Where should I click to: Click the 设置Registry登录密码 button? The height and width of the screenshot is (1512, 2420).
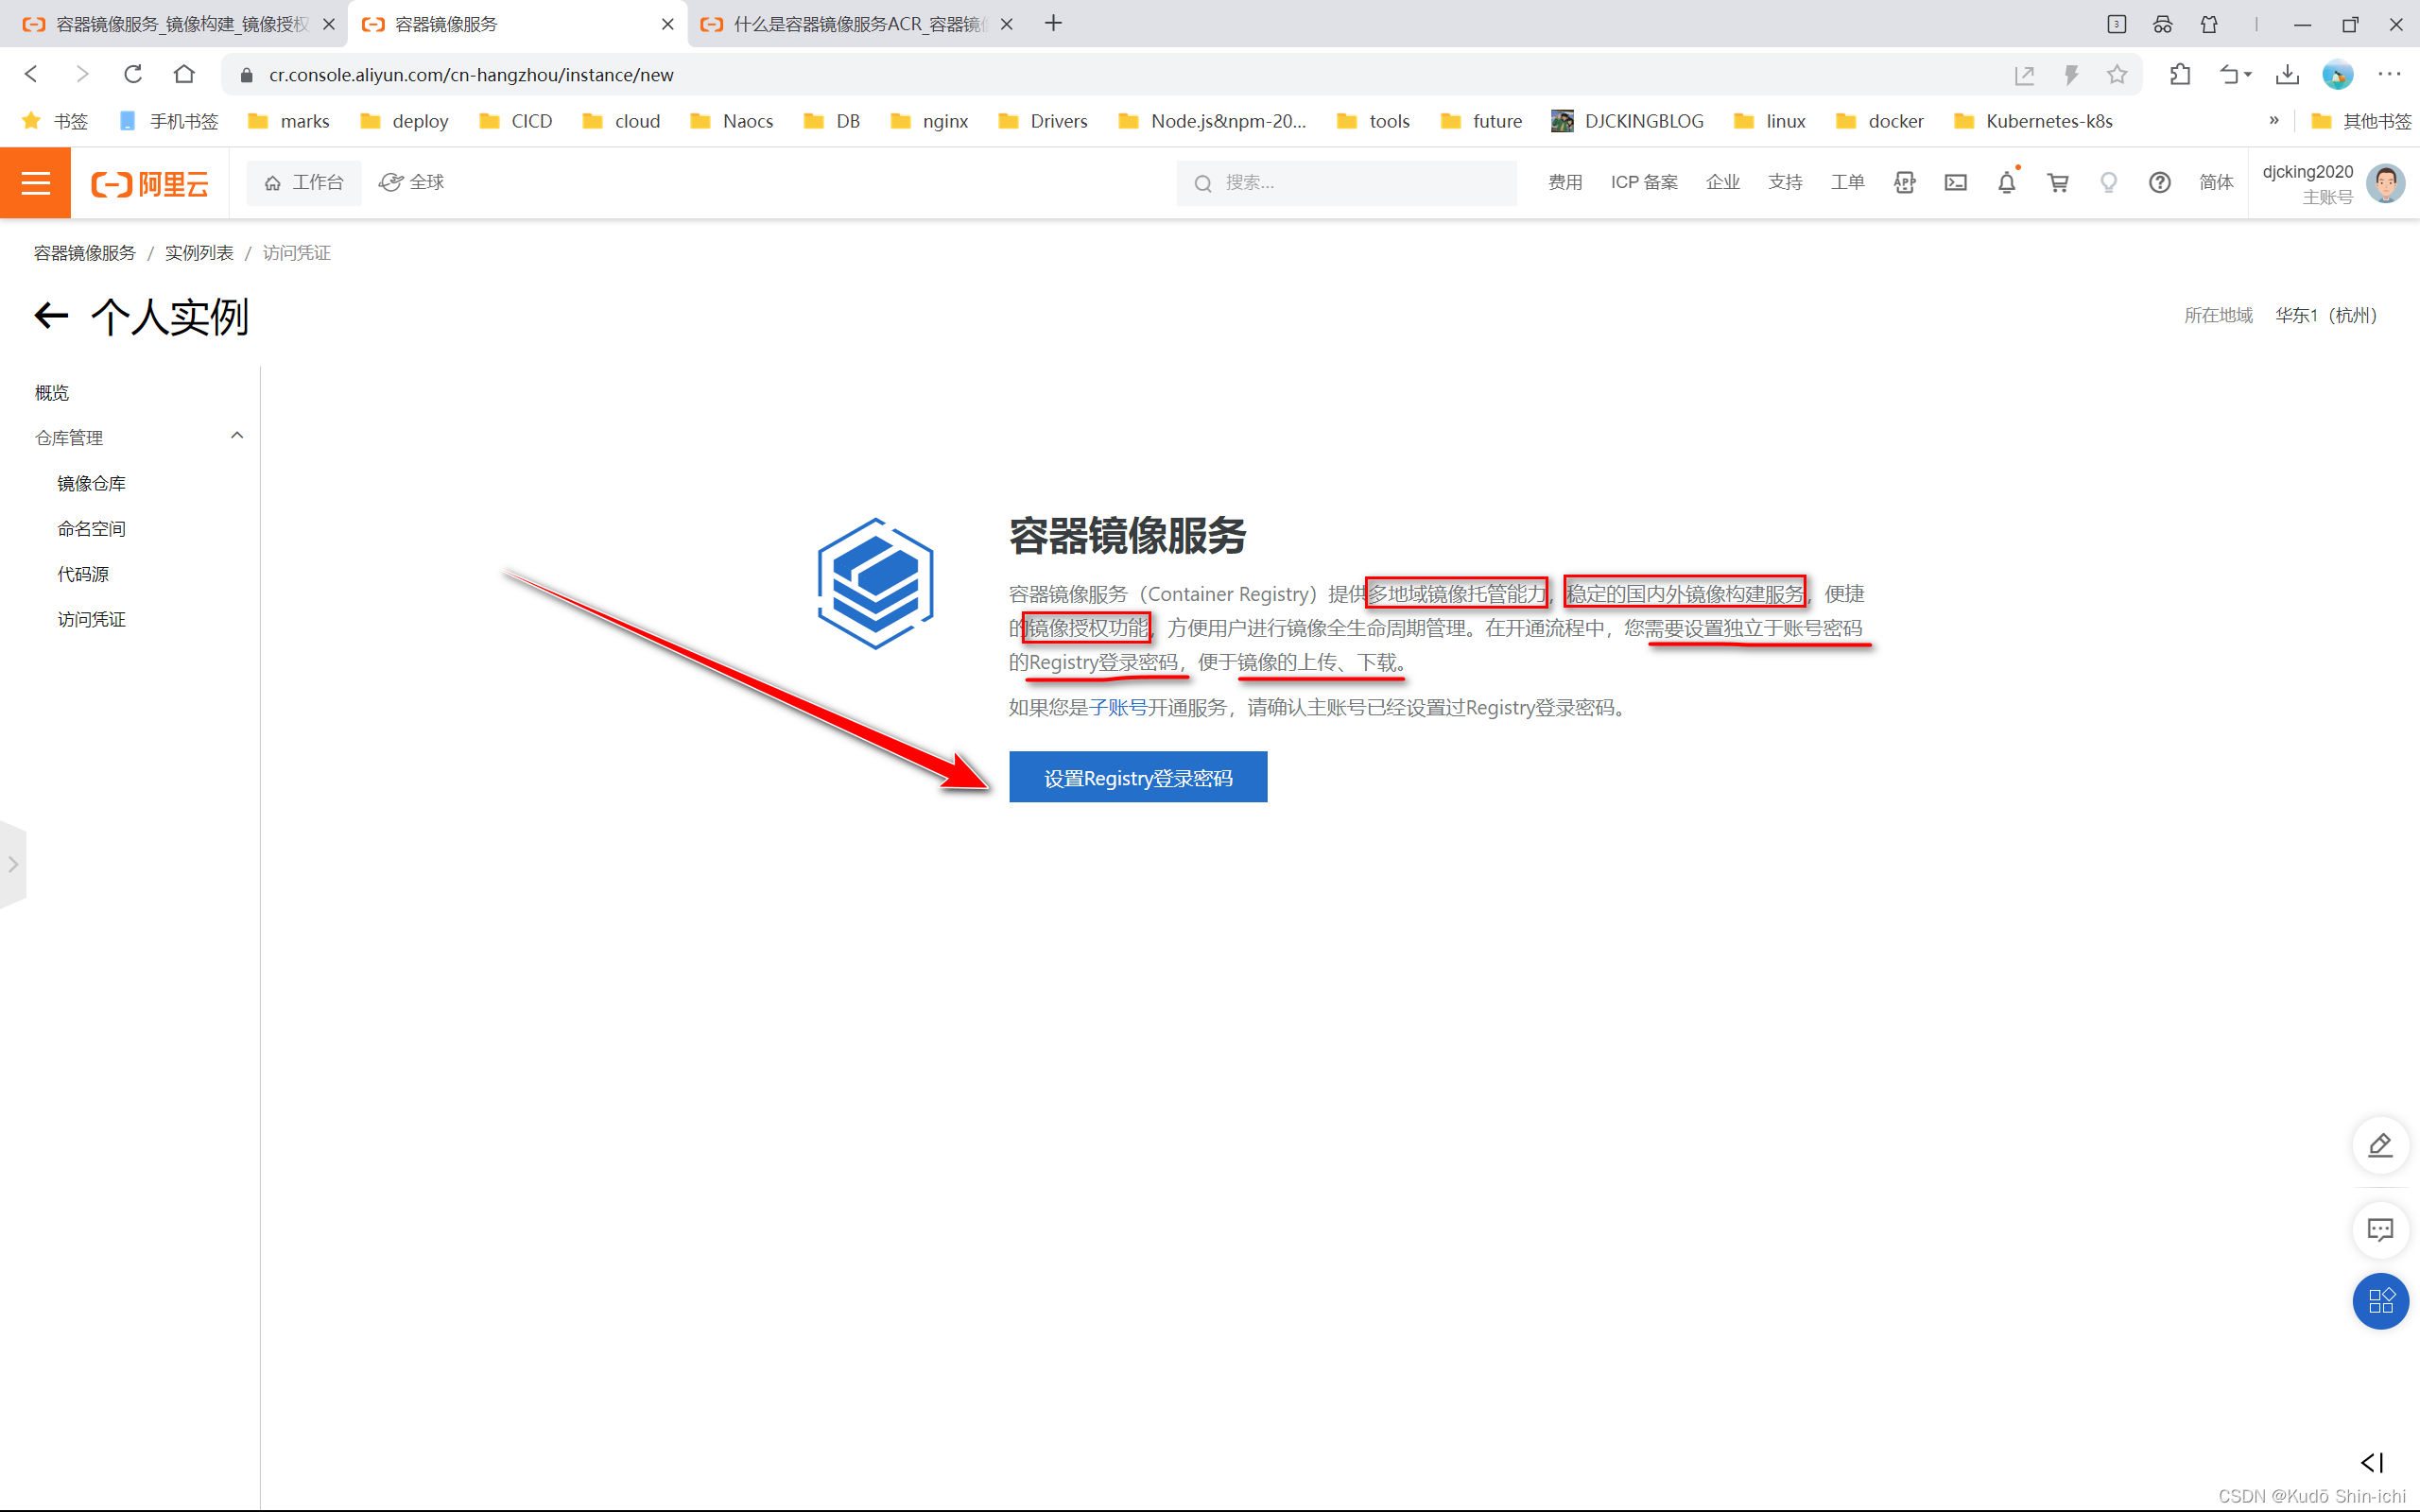pyautogui.click(x=1138, y=777)
